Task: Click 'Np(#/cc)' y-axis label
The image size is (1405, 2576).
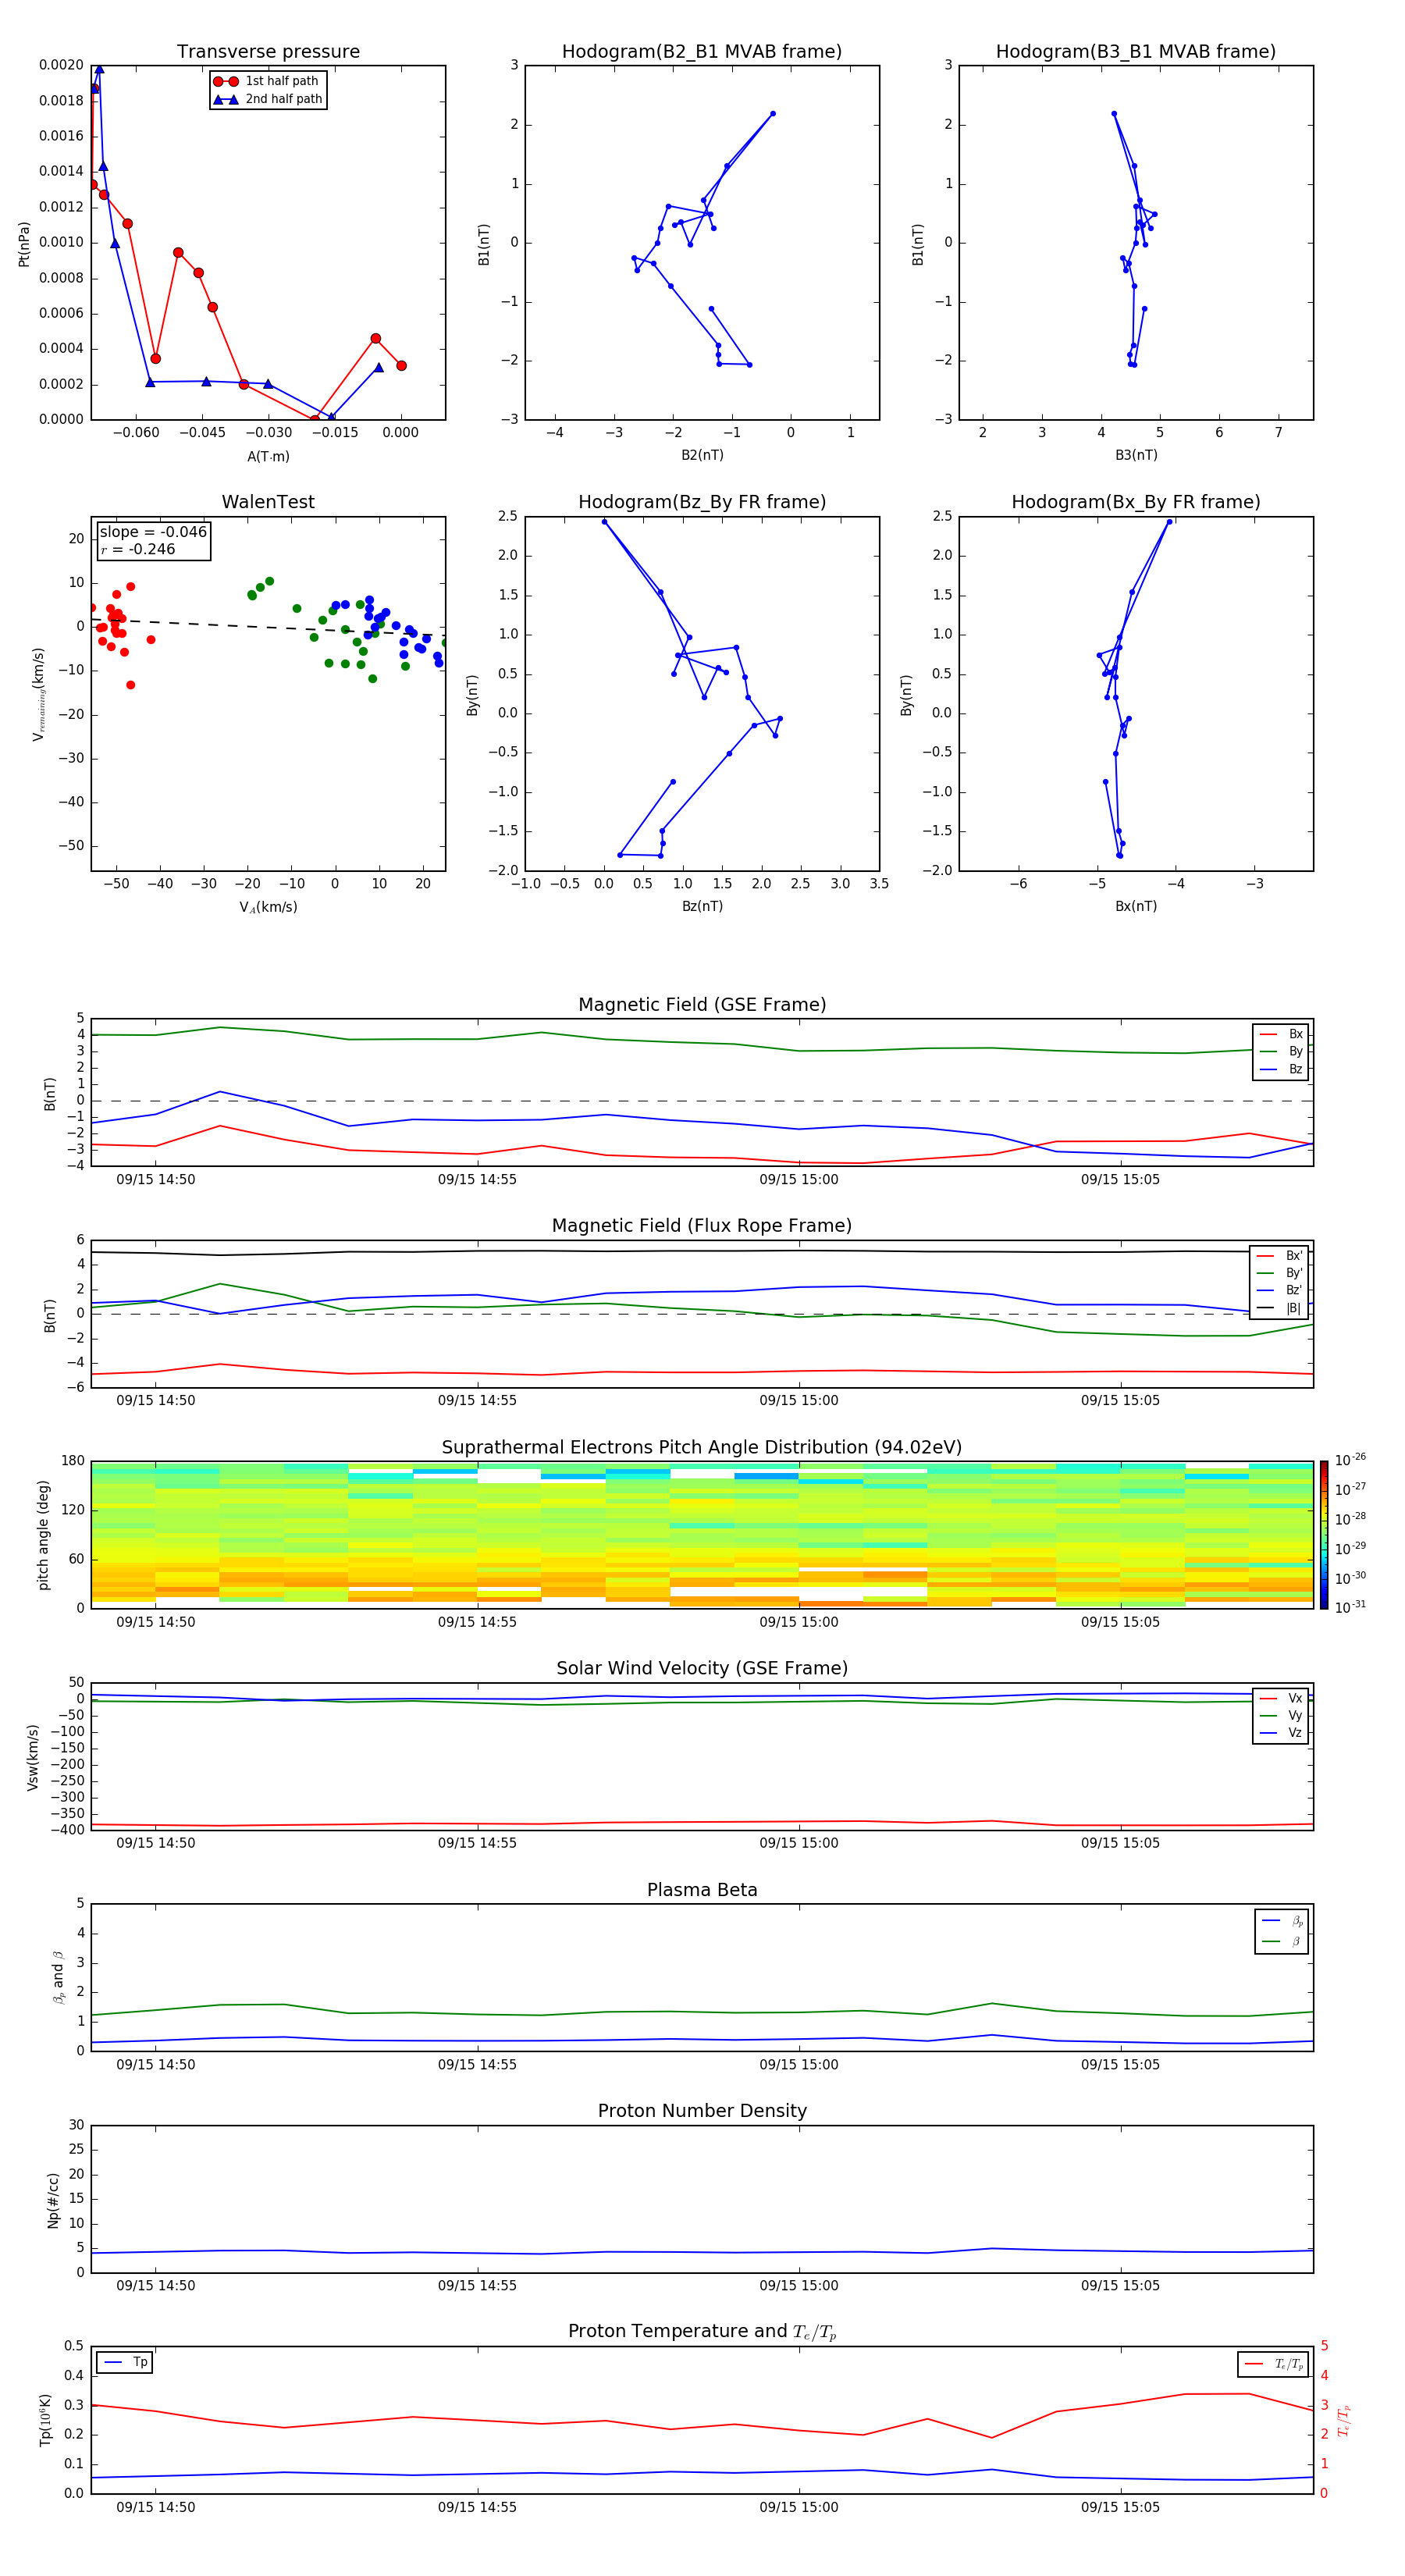Action: click(53, 2200)
